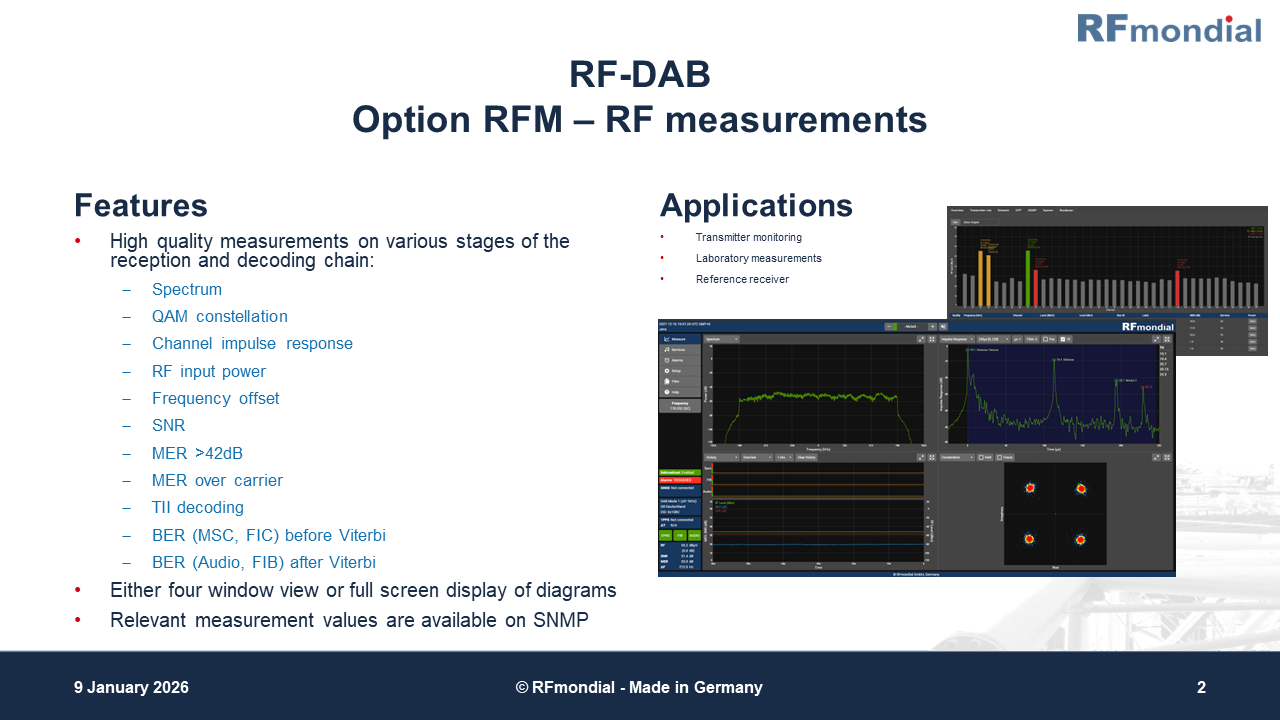Enable the Pos checkbox next to Filter 5

point(1046,339)
